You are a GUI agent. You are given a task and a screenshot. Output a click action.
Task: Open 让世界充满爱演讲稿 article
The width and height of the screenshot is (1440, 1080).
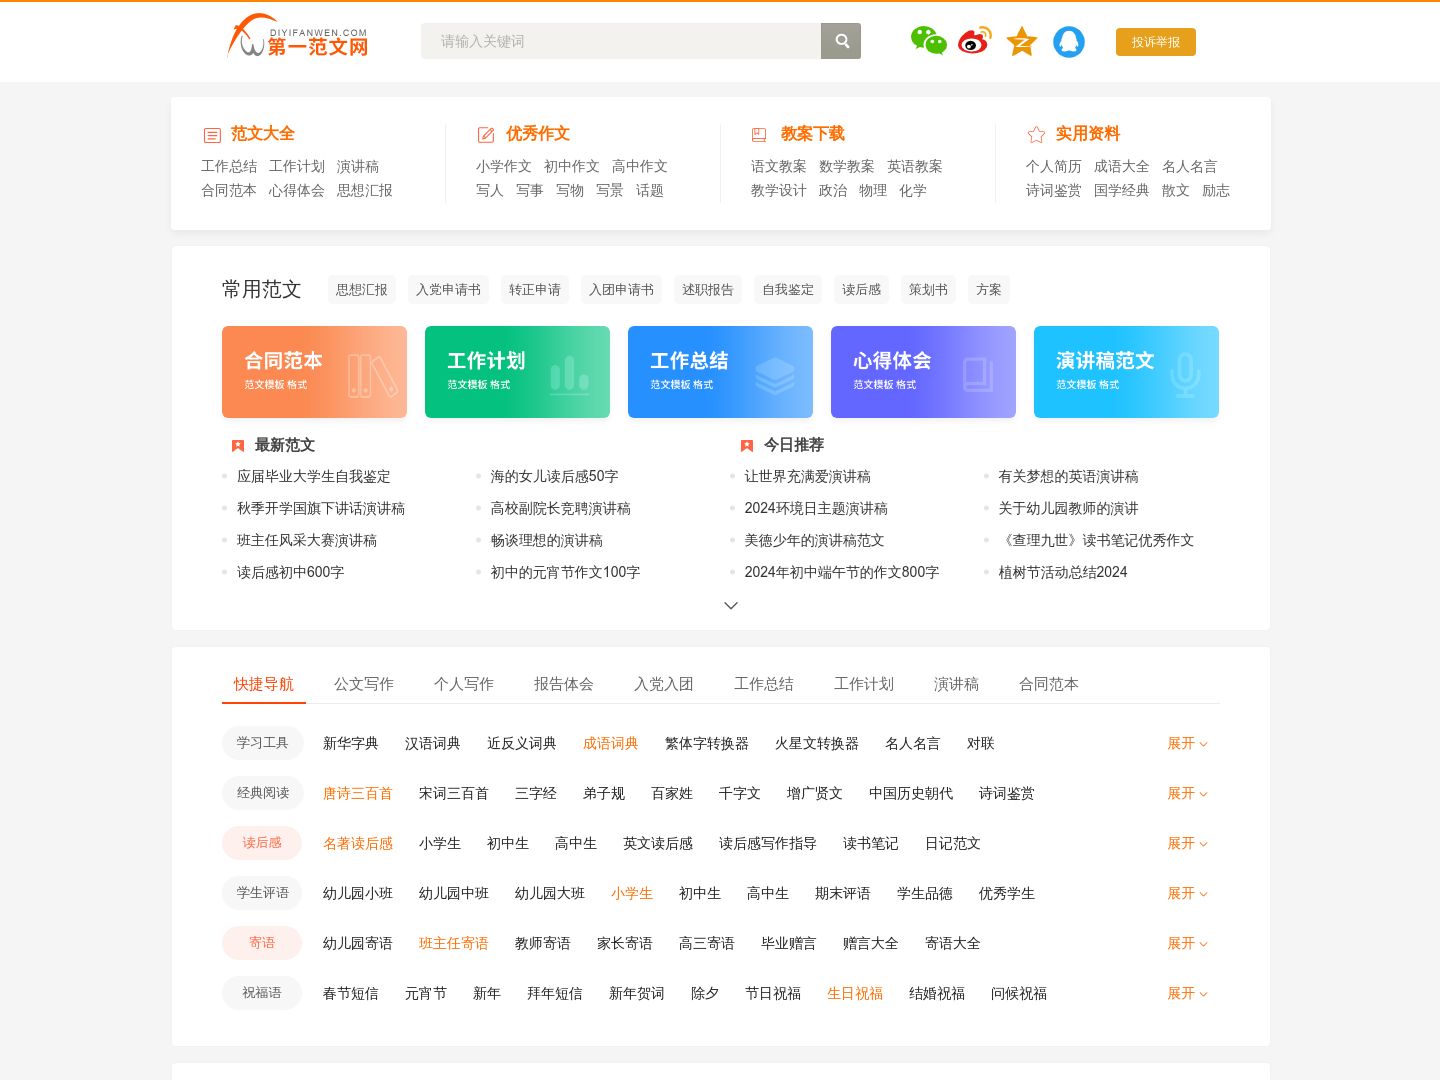[808, 477]
